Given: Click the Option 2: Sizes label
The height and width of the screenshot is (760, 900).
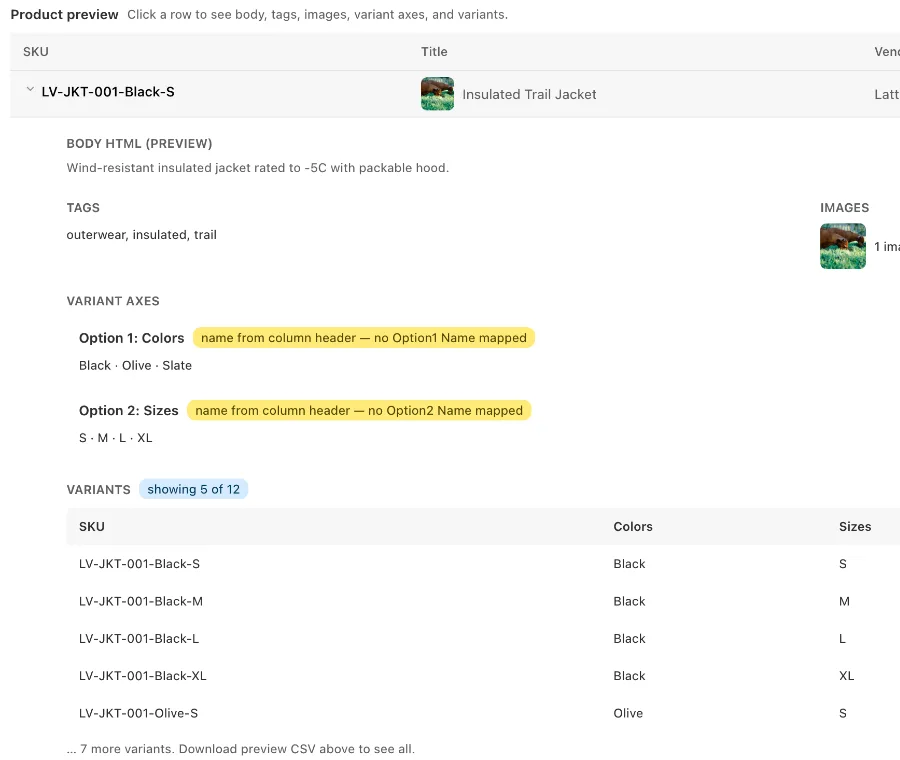Looking at the screenshot, I should pyautogui.click(x=129, y=410).
